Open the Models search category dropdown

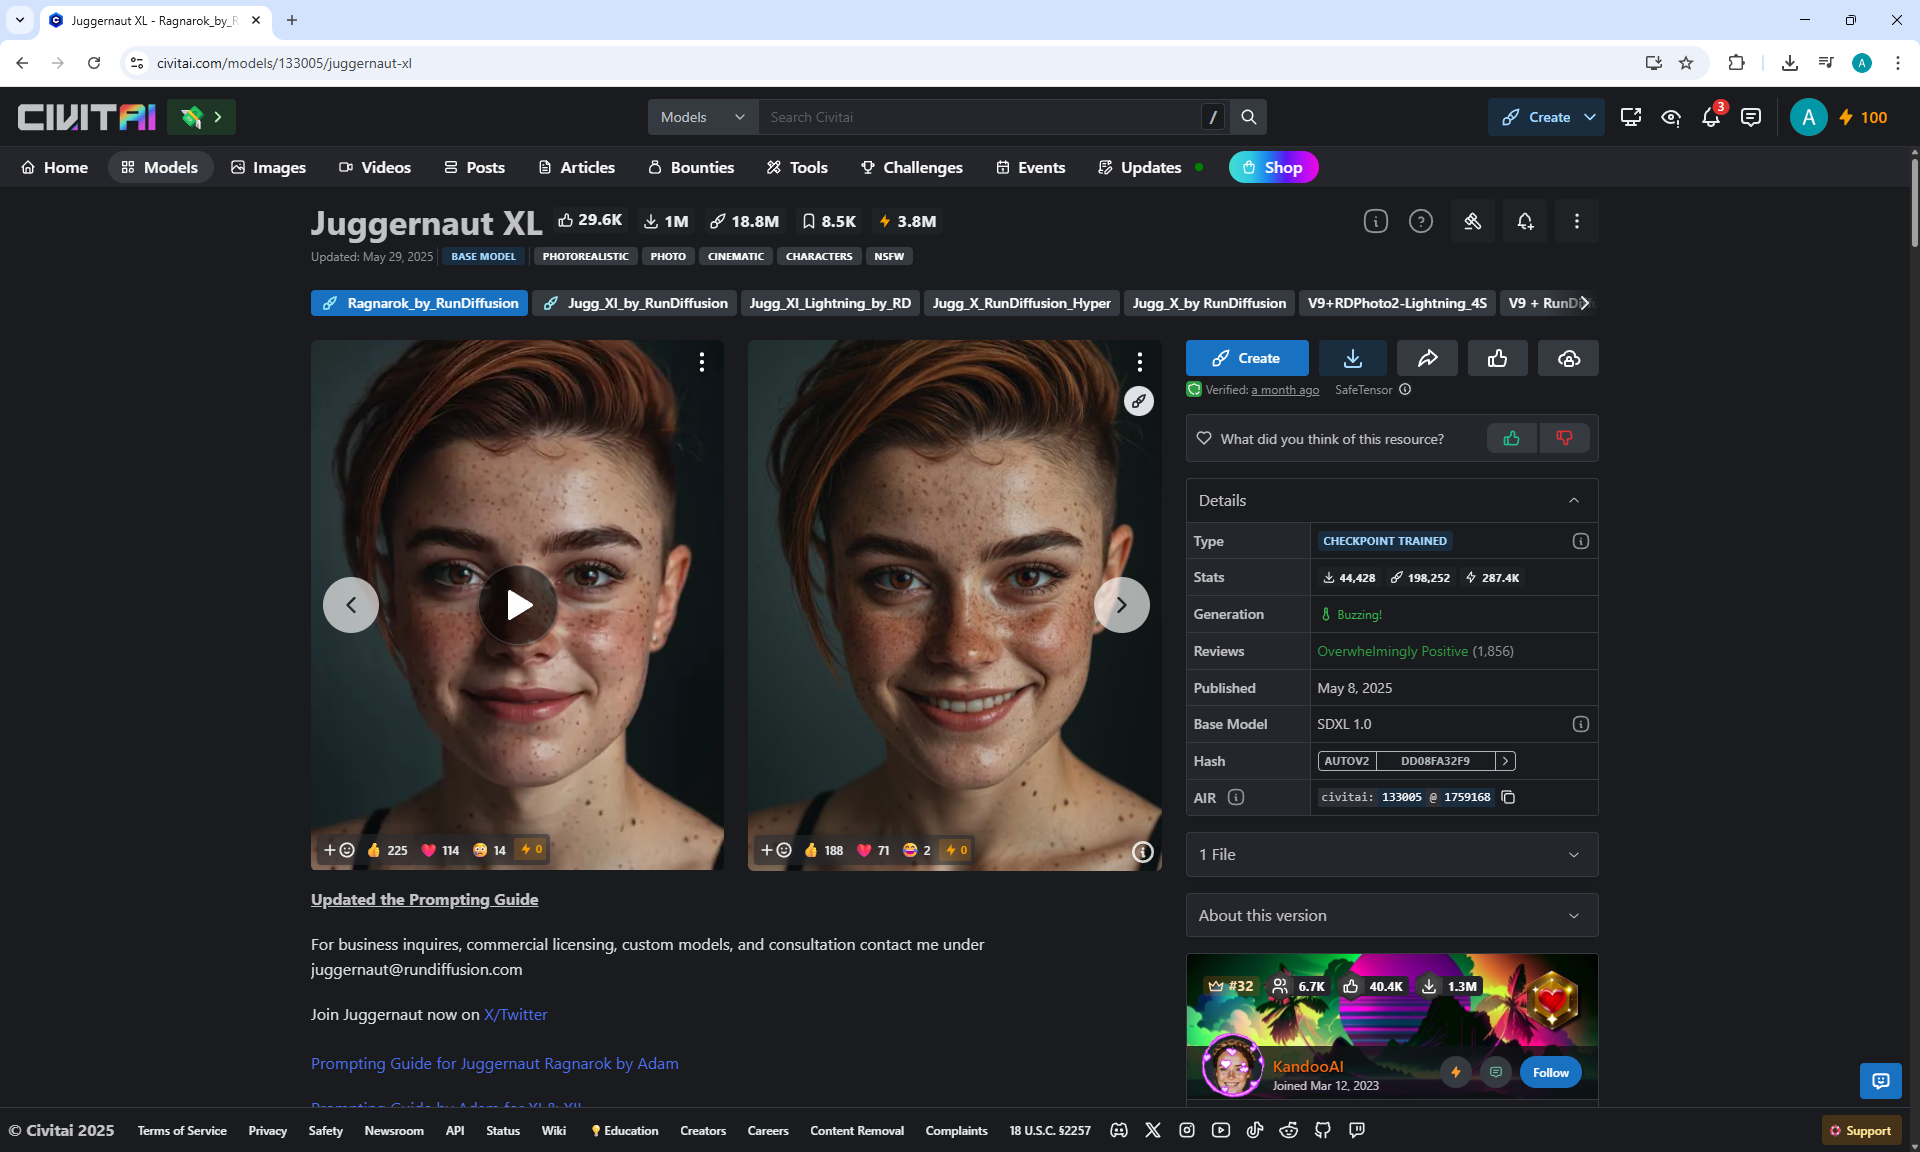[703, 117]
